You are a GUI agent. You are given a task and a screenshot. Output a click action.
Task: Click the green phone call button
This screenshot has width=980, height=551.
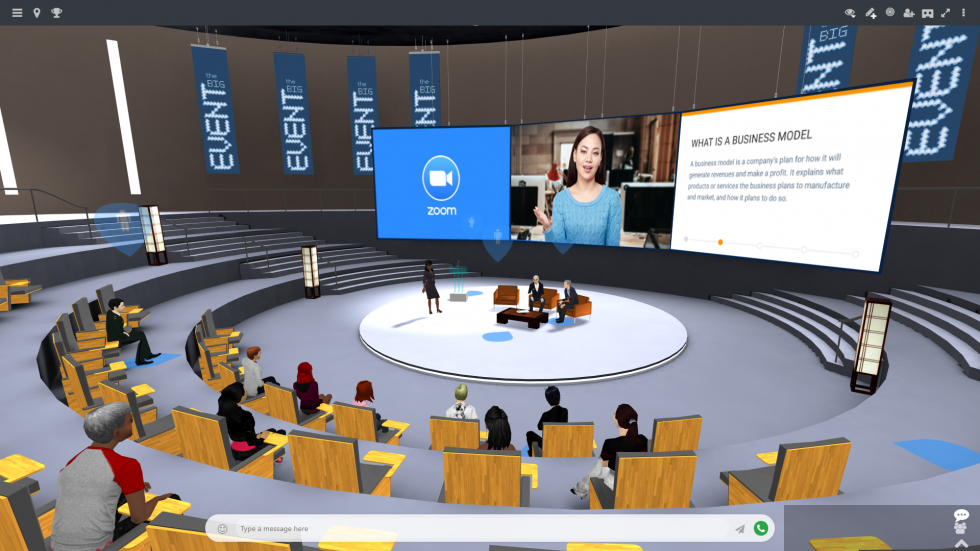[761, 528]
